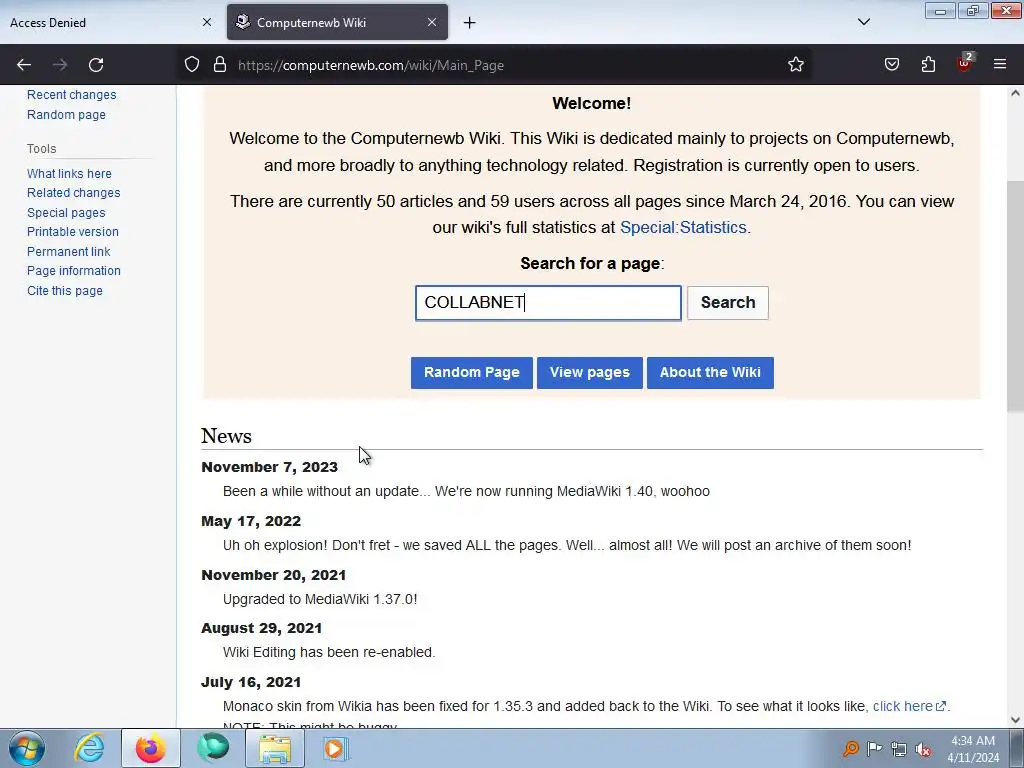Open the Page information link
This screenshot has width=1024, height=768.
click(74, 270)
